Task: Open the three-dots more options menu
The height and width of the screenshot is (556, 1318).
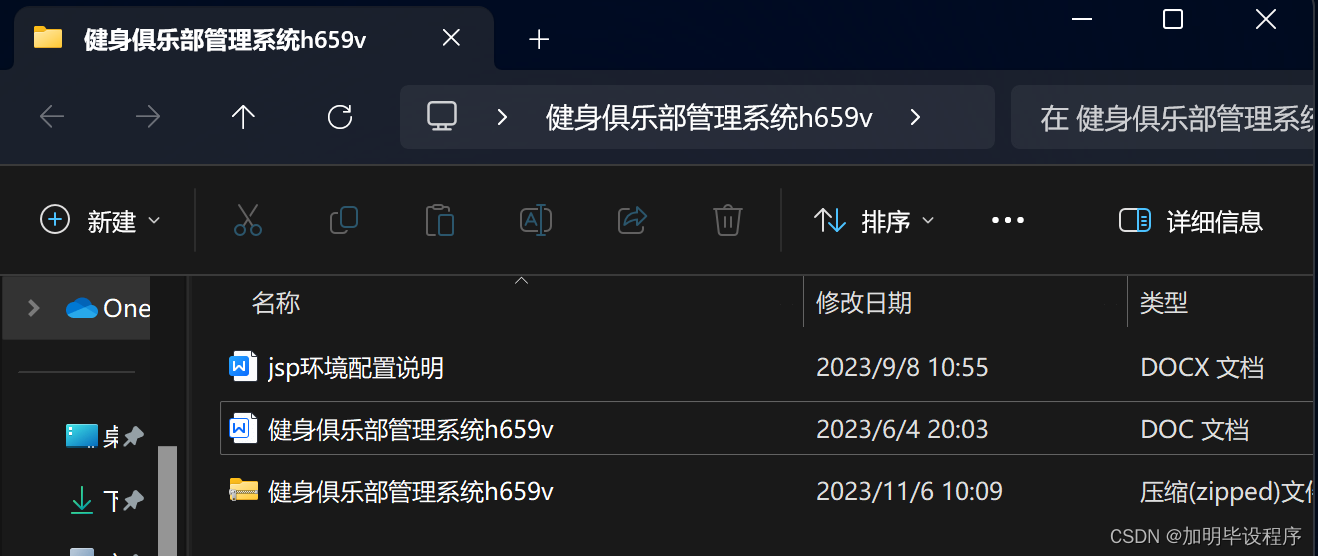Action: coord(1007,220)
